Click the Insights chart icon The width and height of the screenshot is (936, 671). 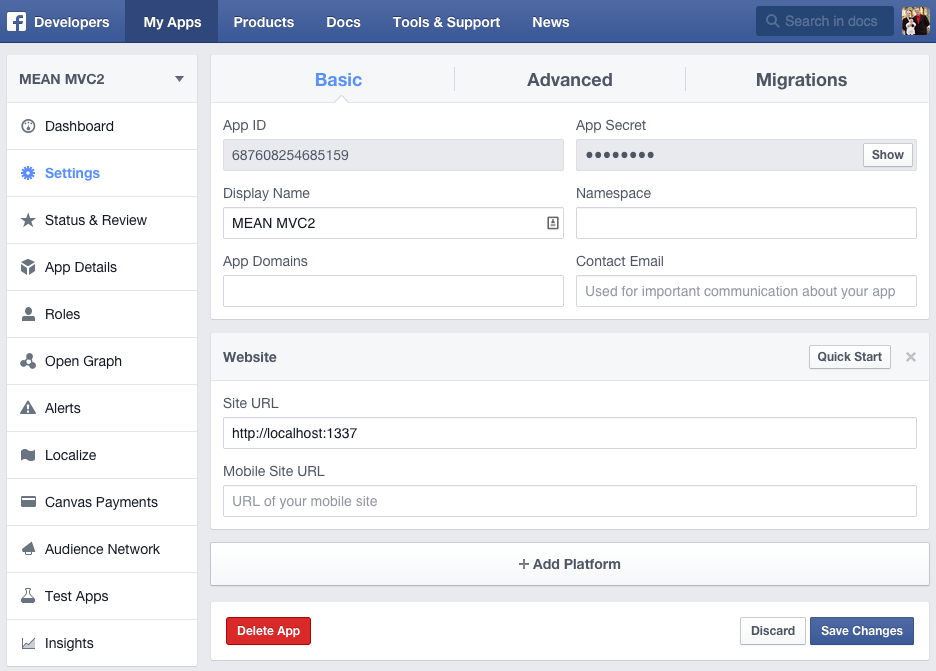pyautogui.click(x=28, y=643)
